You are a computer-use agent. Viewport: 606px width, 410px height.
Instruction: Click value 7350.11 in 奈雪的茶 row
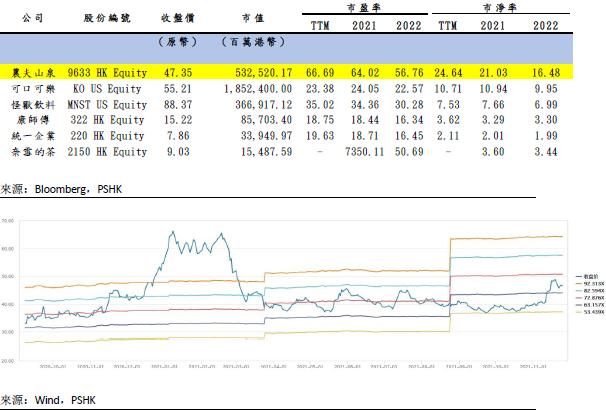[364, 152]
